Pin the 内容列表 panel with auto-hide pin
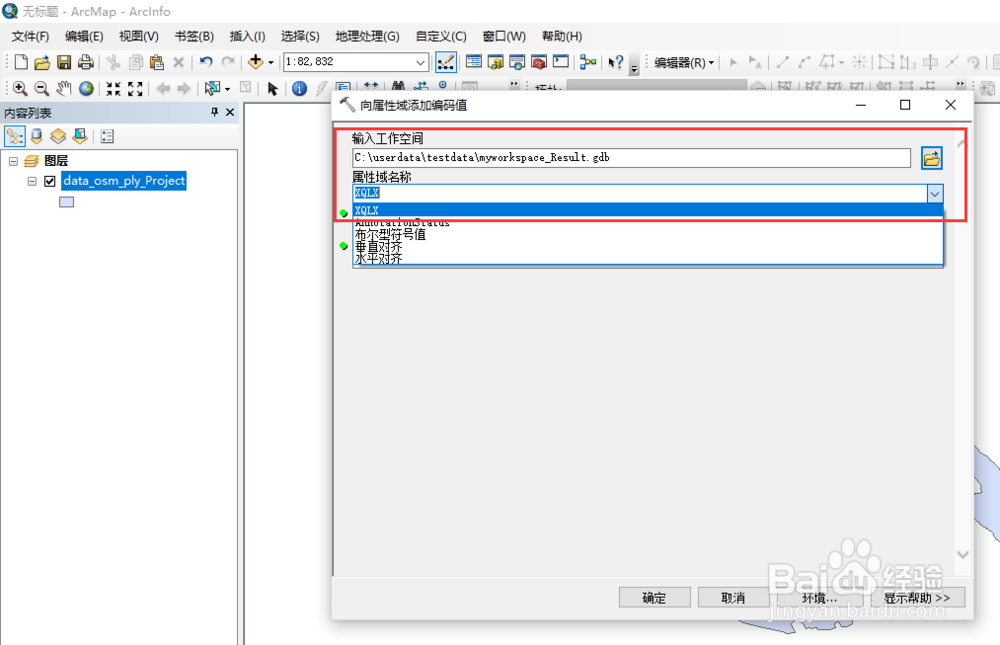Screen dimensions: 1000x645 pos(214,112)
